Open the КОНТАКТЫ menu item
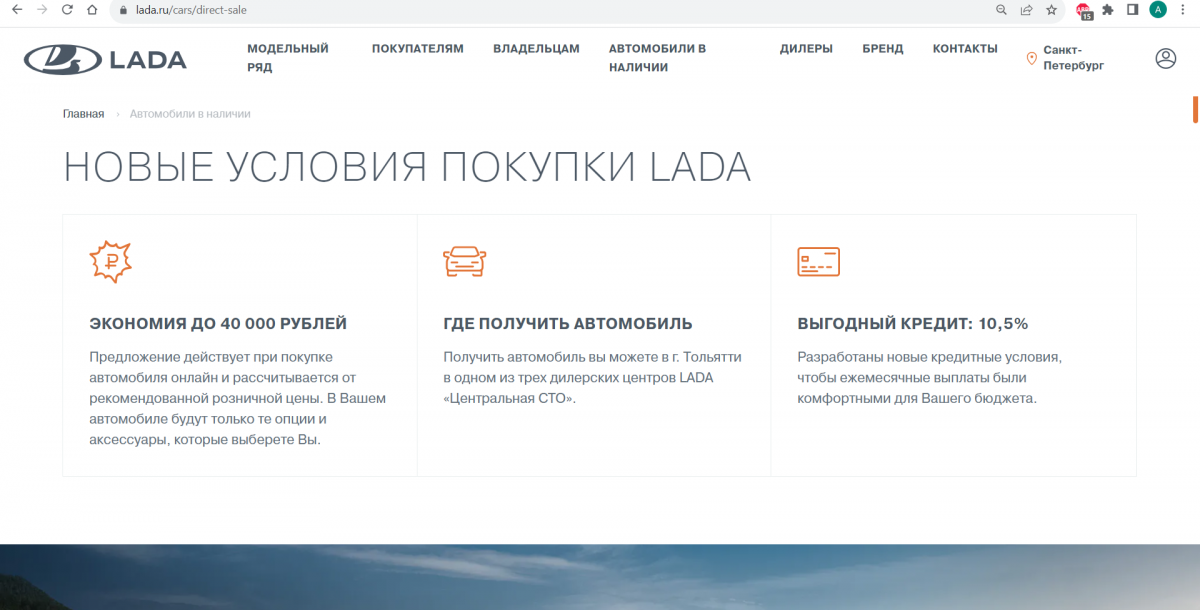Image resolution: width=1200 pixels, height=610 pixels. coord(965,48)
